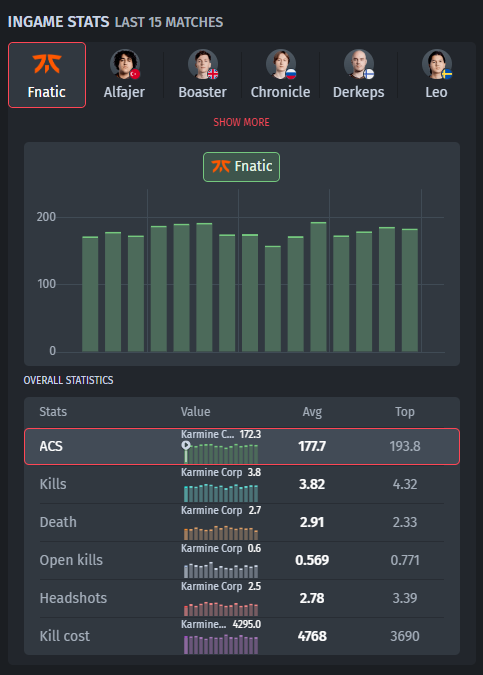Viewport: 483px width, 675px height.
Task: Click the Avg column header
Action: coord(312,412)
